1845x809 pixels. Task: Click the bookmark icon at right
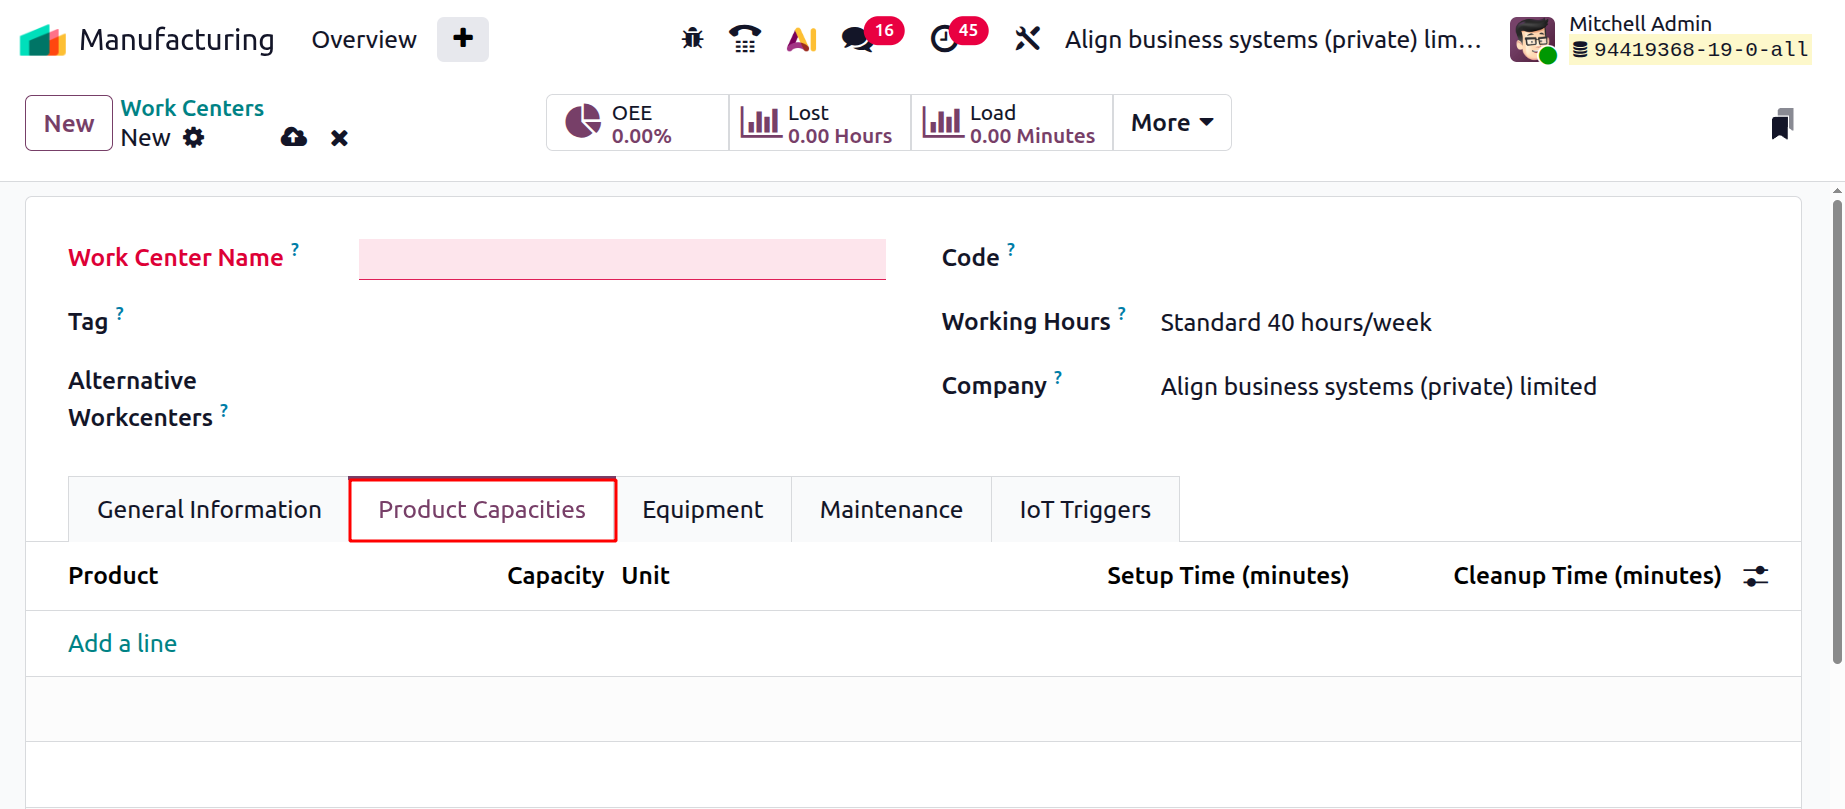1781,124
